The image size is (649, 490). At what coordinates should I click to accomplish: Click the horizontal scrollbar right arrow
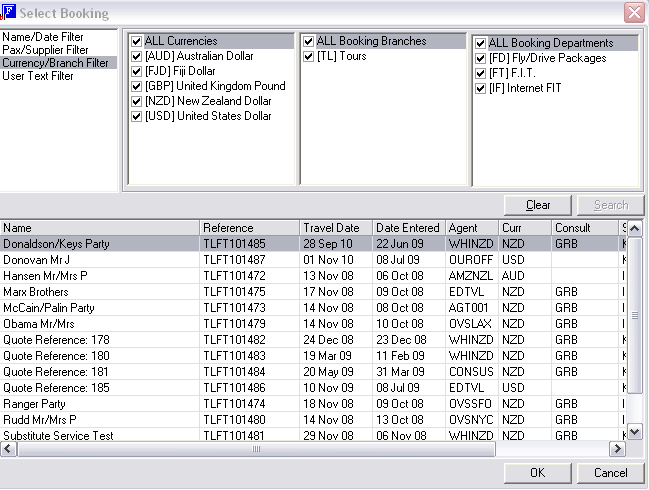(x=617, y=449)
